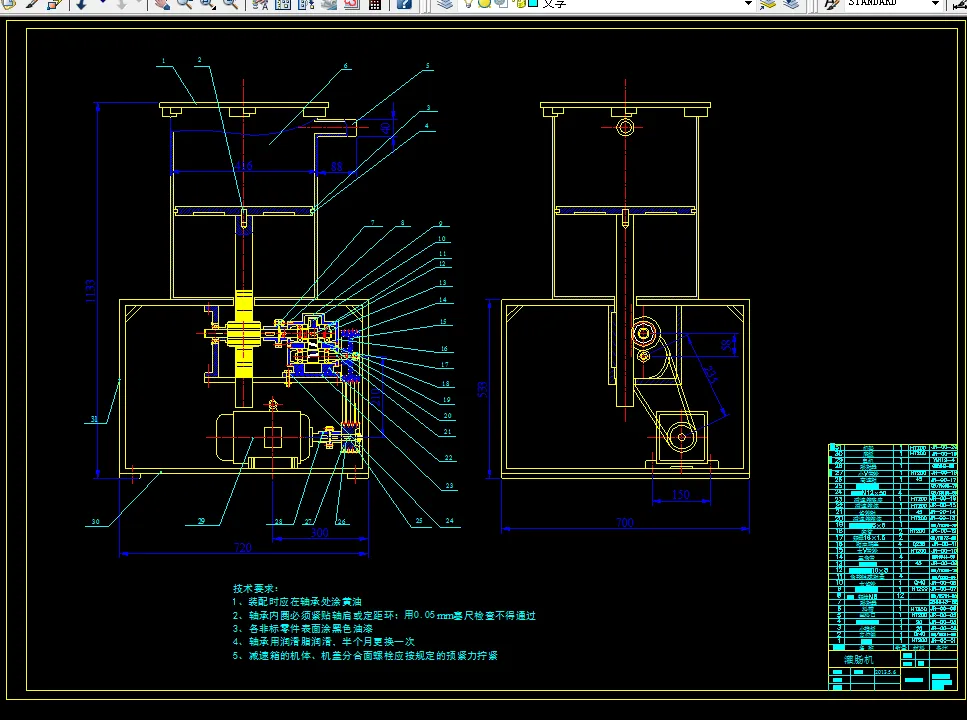967x720 pixels.
Task: Select the Match Properties brush tool
Action: click(x=31, y=4)
